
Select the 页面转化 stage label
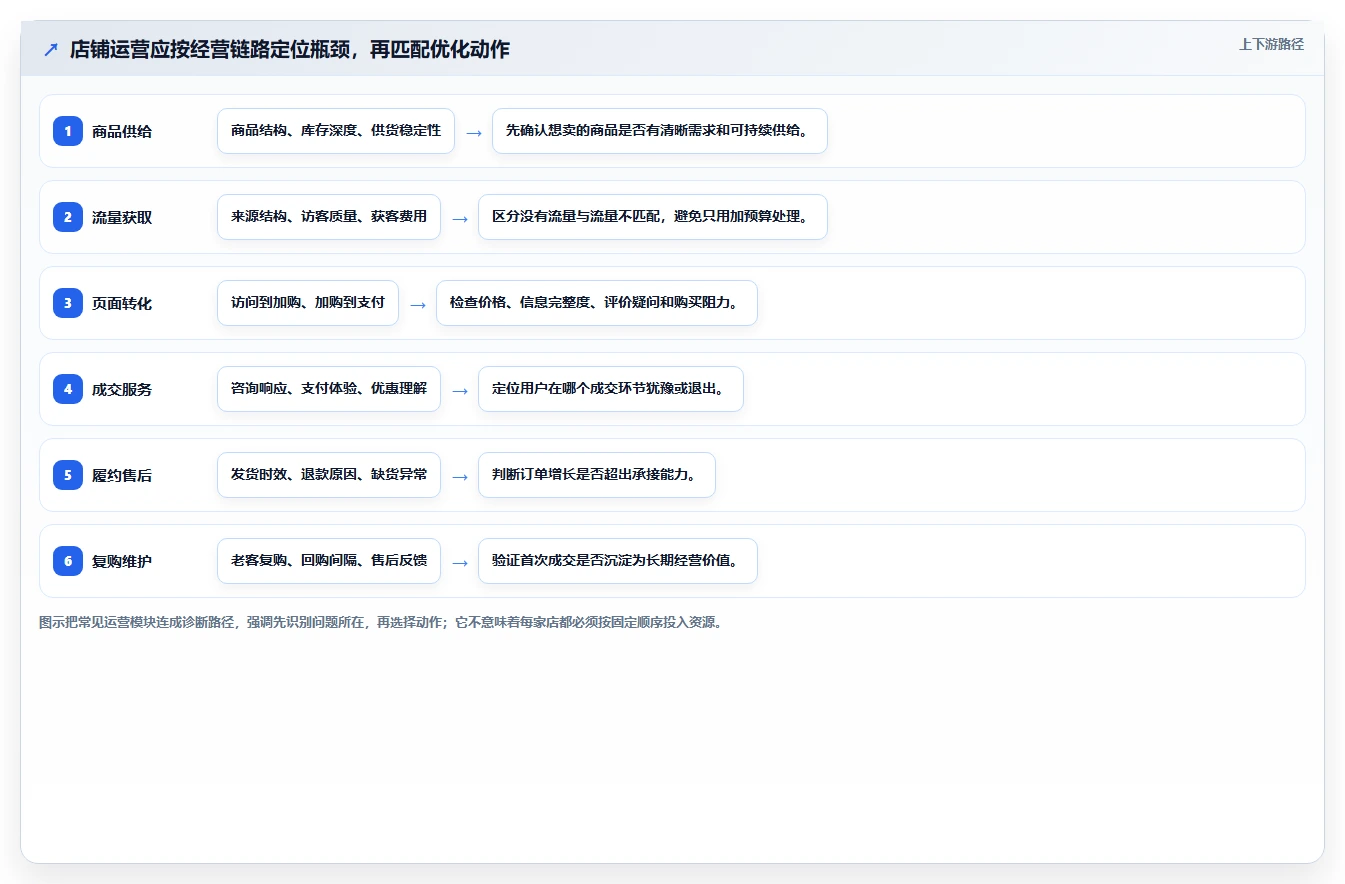(x=122, y=303)
